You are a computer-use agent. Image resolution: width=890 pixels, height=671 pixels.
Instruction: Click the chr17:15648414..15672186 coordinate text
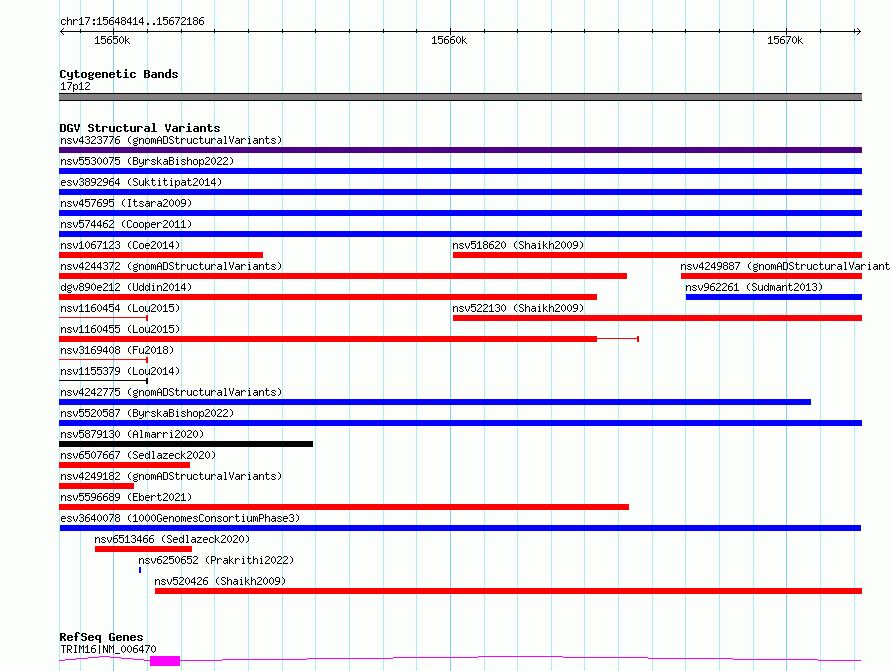point(132,21)
